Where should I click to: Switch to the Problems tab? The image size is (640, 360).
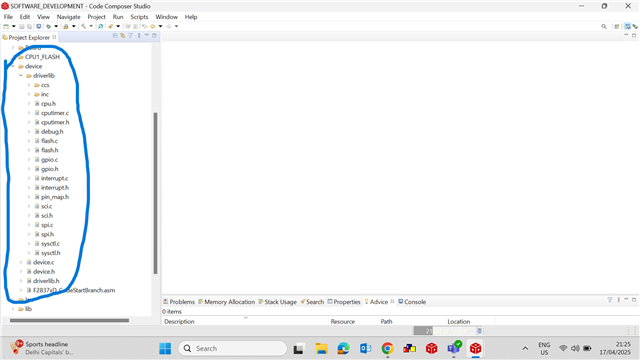click(179, 302)
